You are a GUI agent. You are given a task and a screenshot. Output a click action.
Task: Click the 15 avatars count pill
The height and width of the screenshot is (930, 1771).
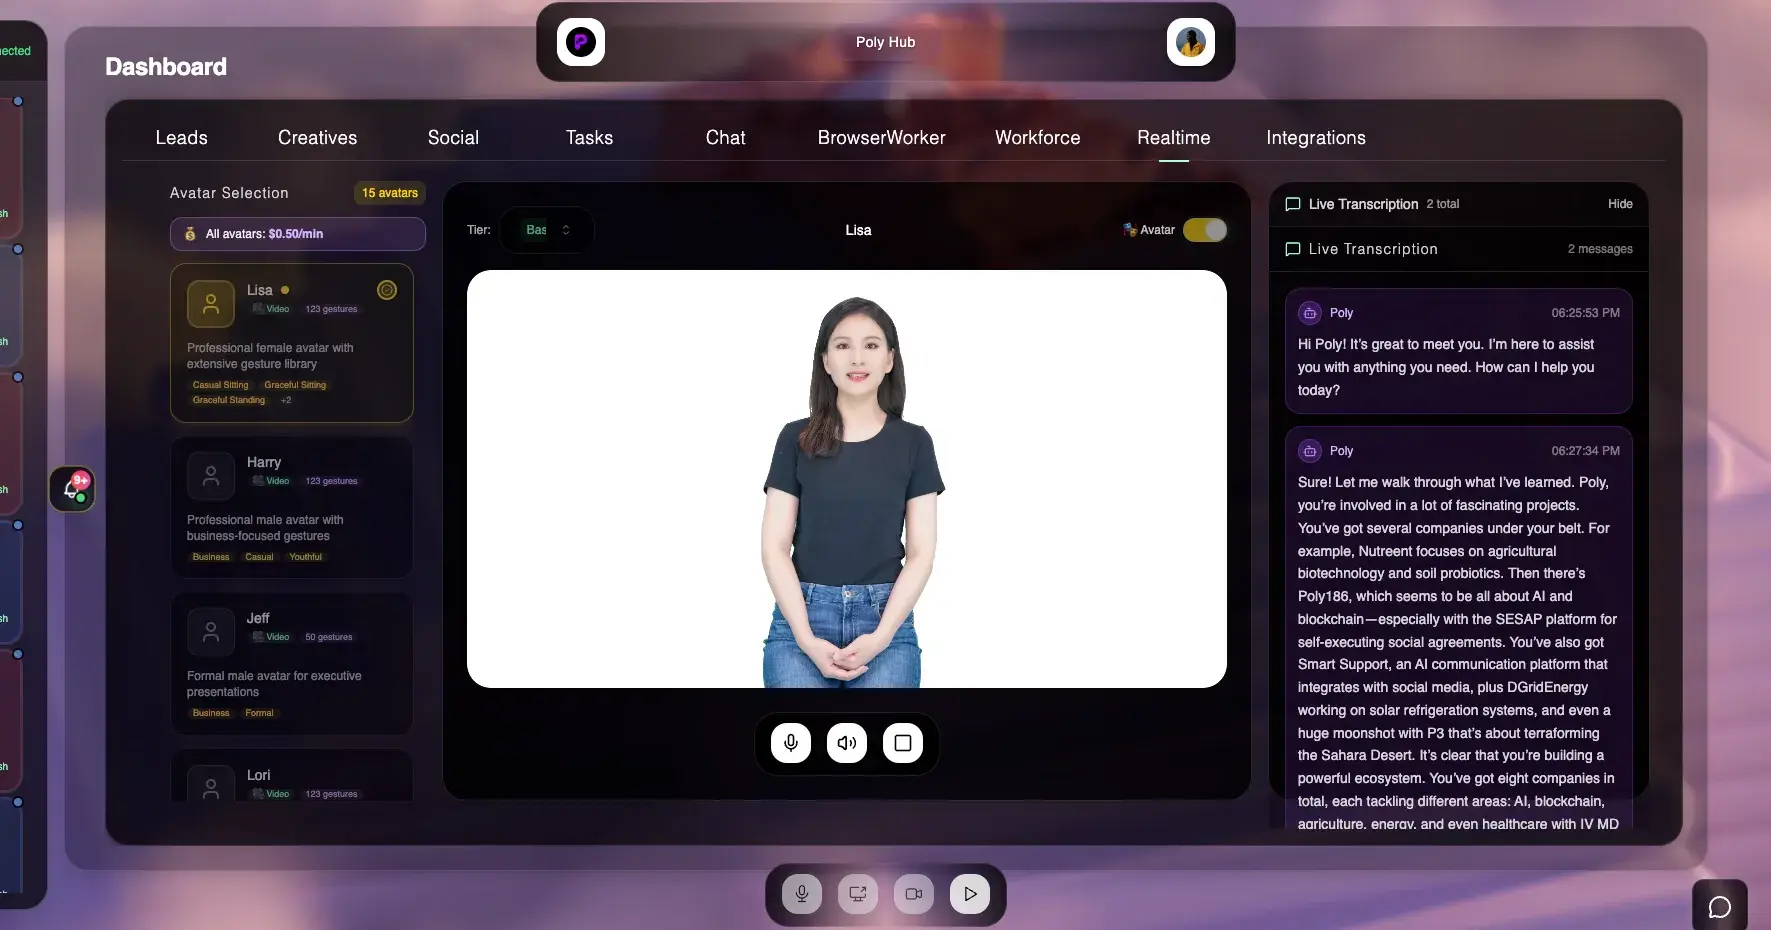coord(389,193)
